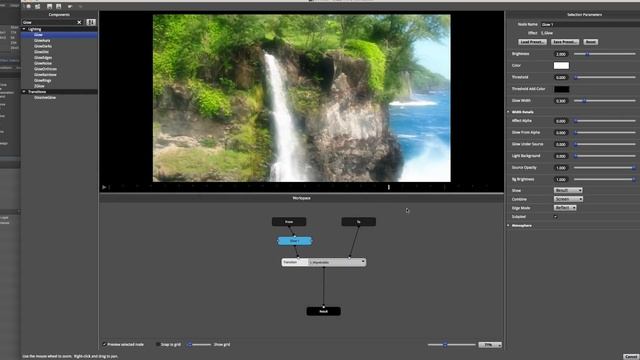Click the Affect Alpha slider
Screen dimensions: 640x360
click(605, 121)
